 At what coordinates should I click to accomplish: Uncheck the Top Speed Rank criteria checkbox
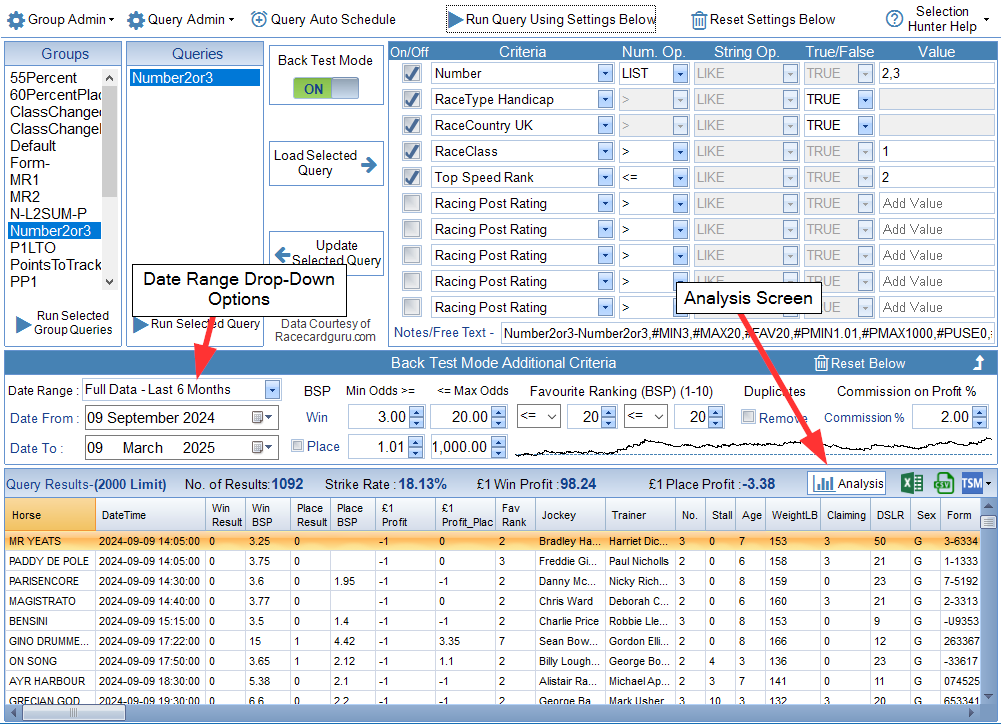(411, 177)
